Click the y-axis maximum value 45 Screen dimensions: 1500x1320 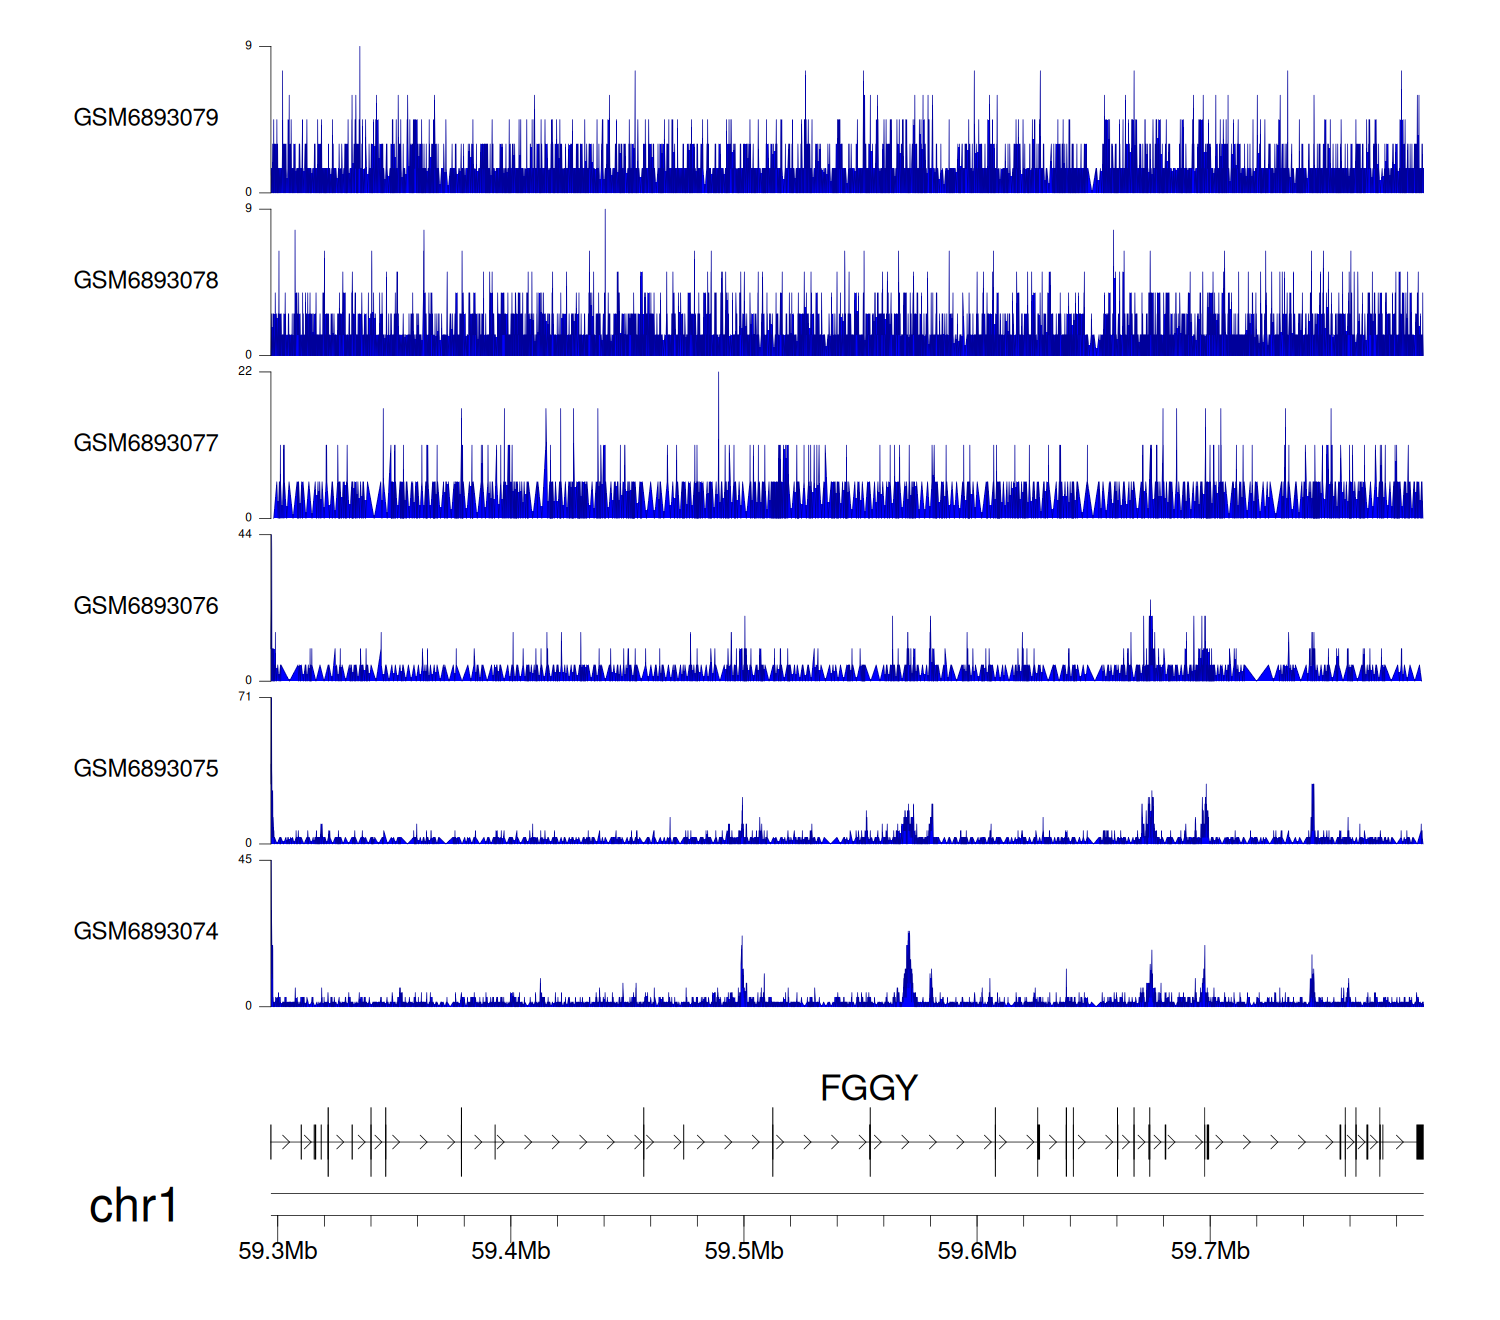245,860
